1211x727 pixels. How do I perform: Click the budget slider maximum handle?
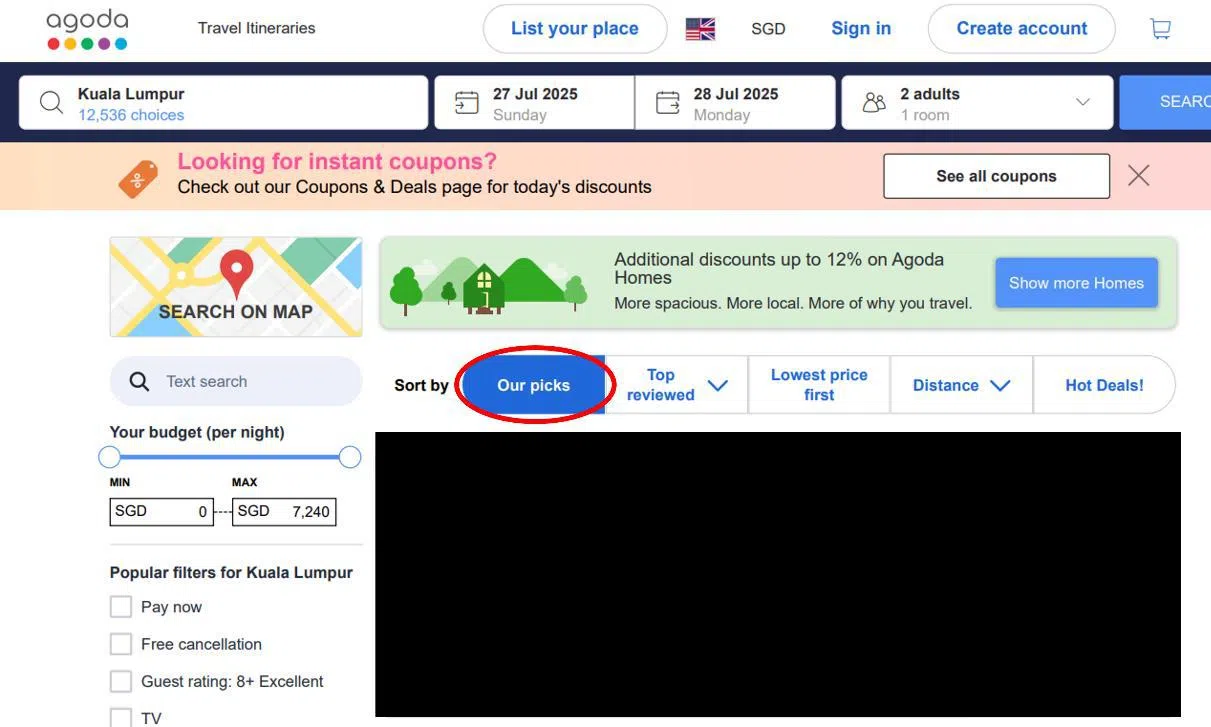[x=350, y=457]
